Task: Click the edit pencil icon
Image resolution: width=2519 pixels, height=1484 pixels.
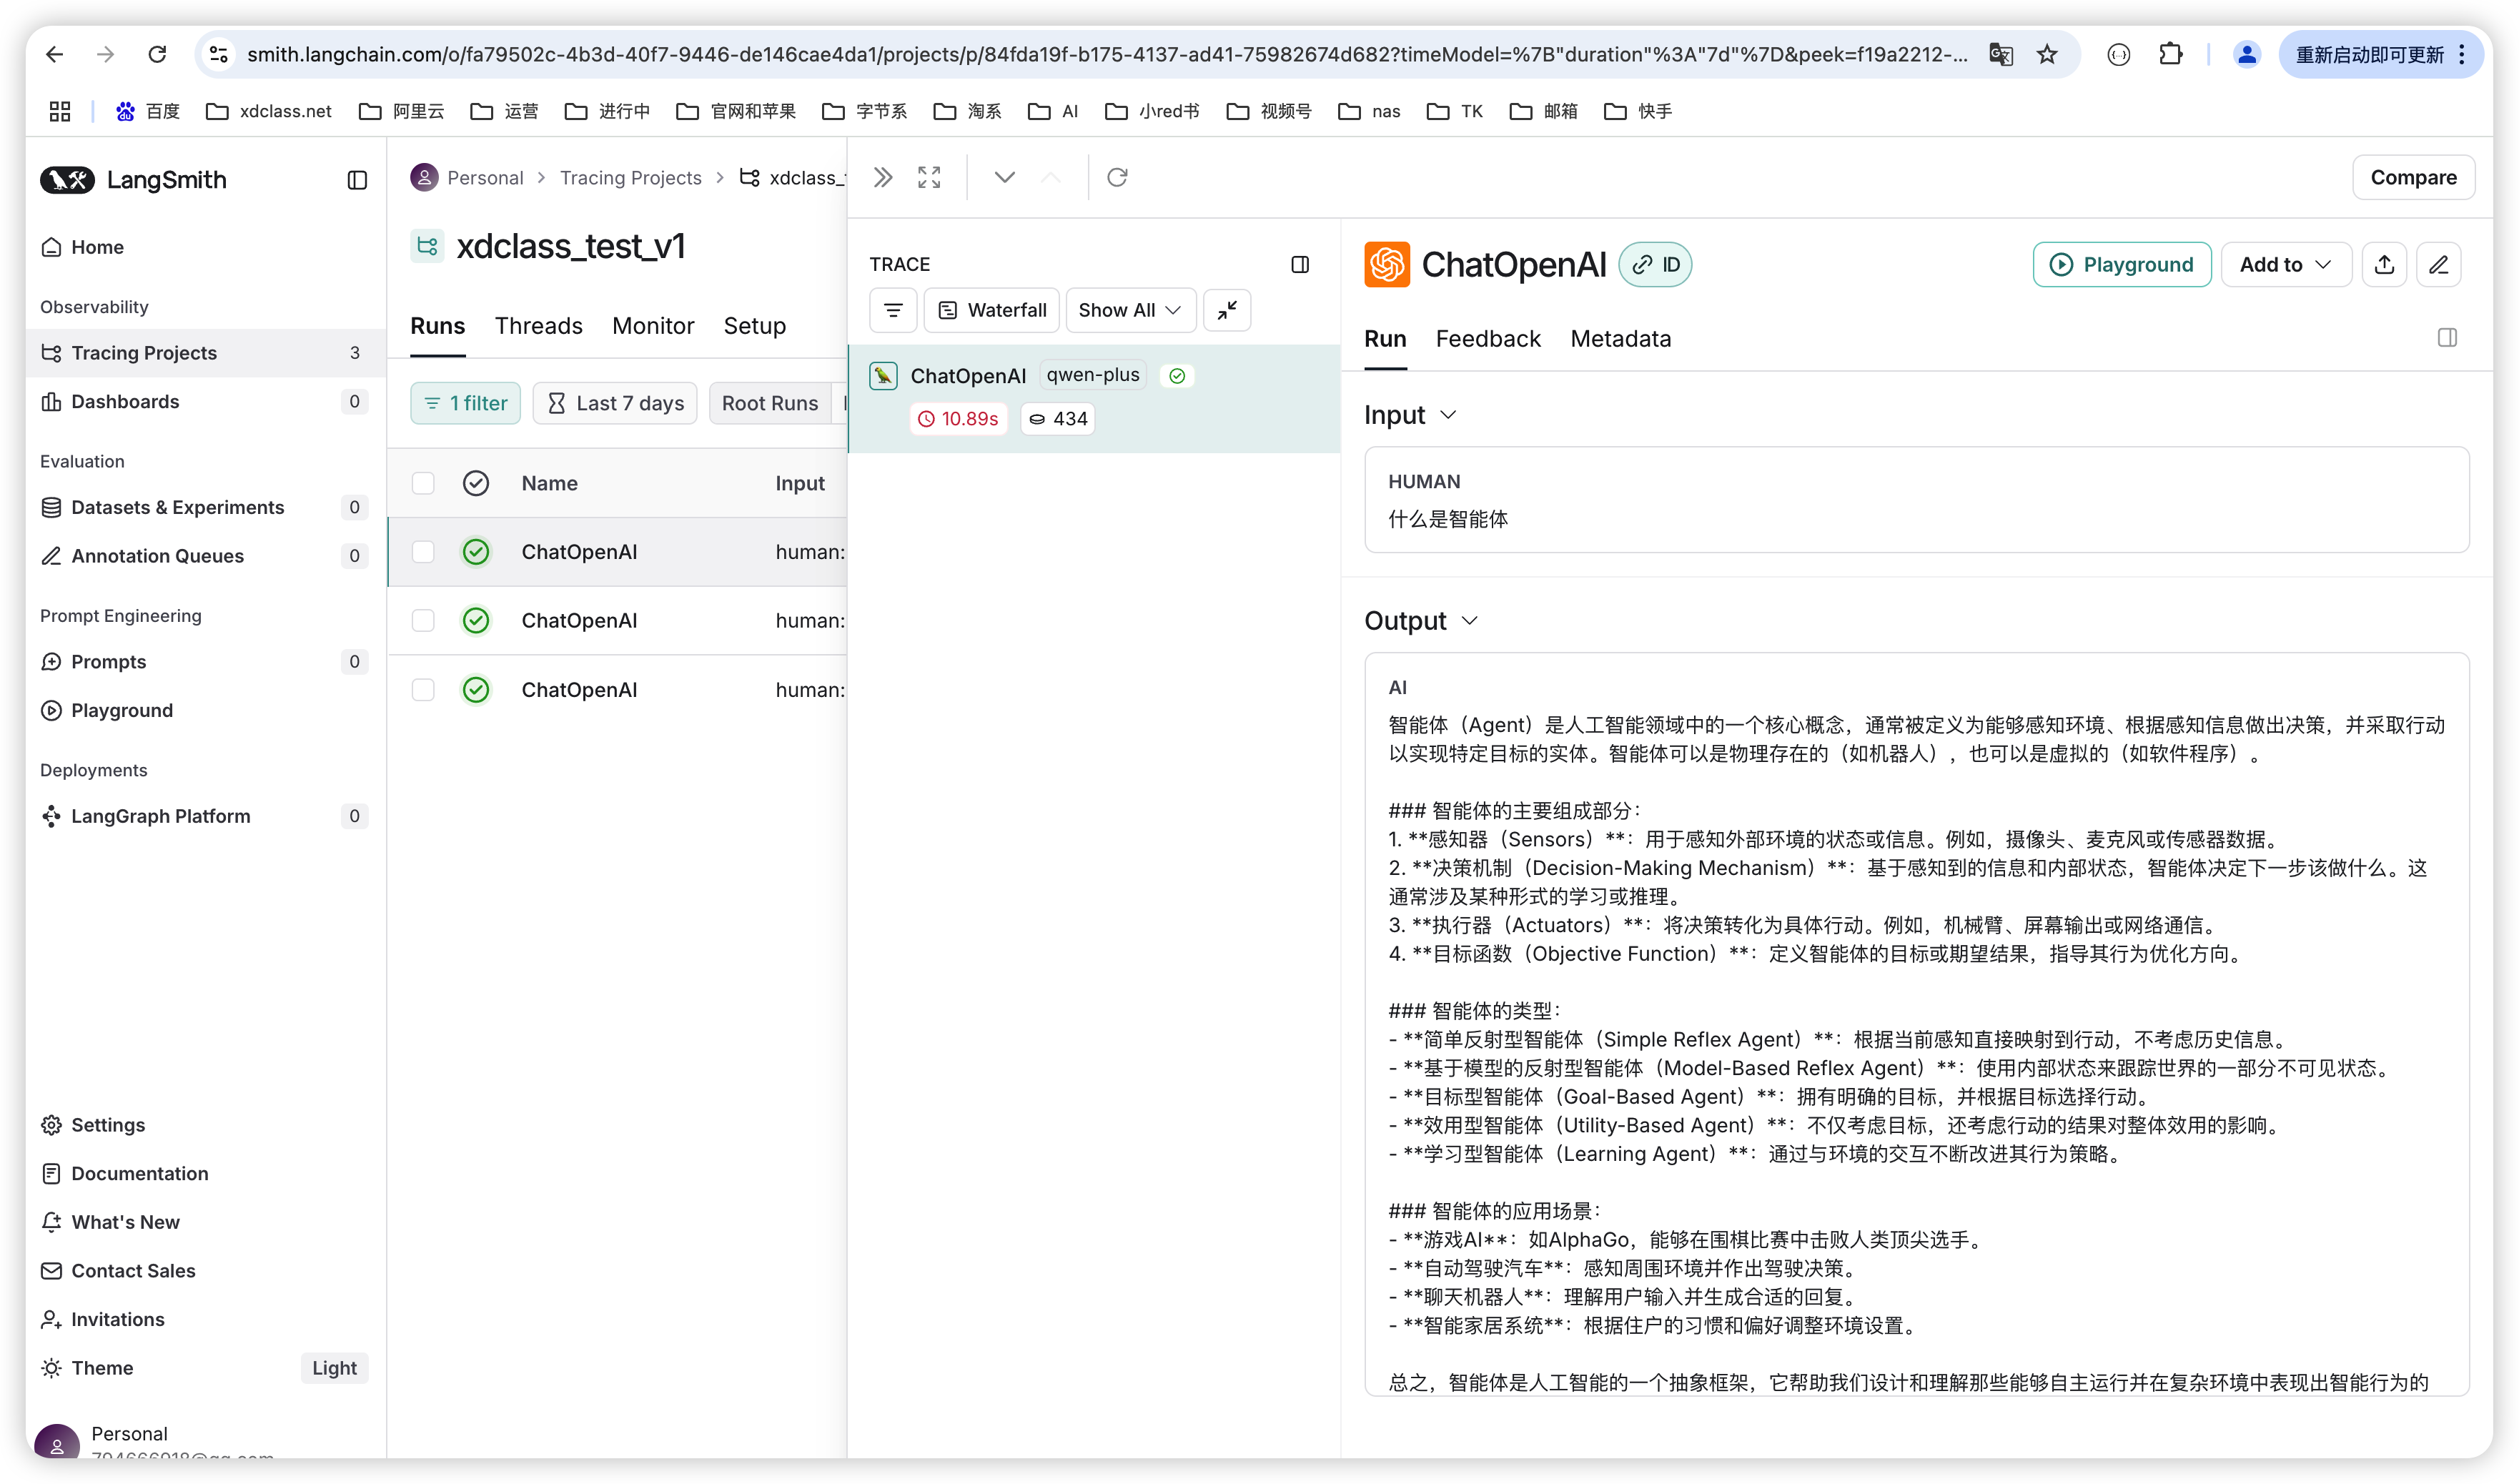Action: (2438, 265)
